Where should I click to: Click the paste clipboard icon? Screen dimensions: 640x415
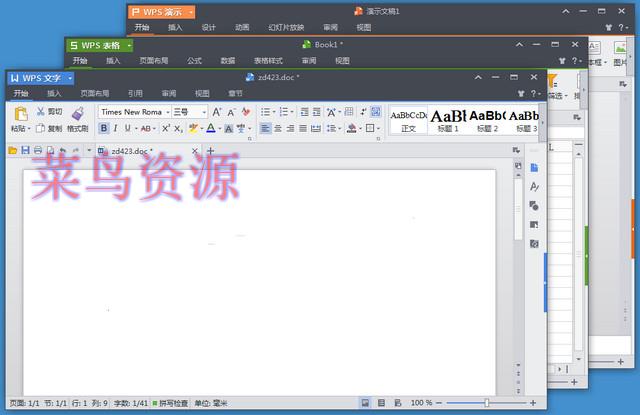(21, 114)
